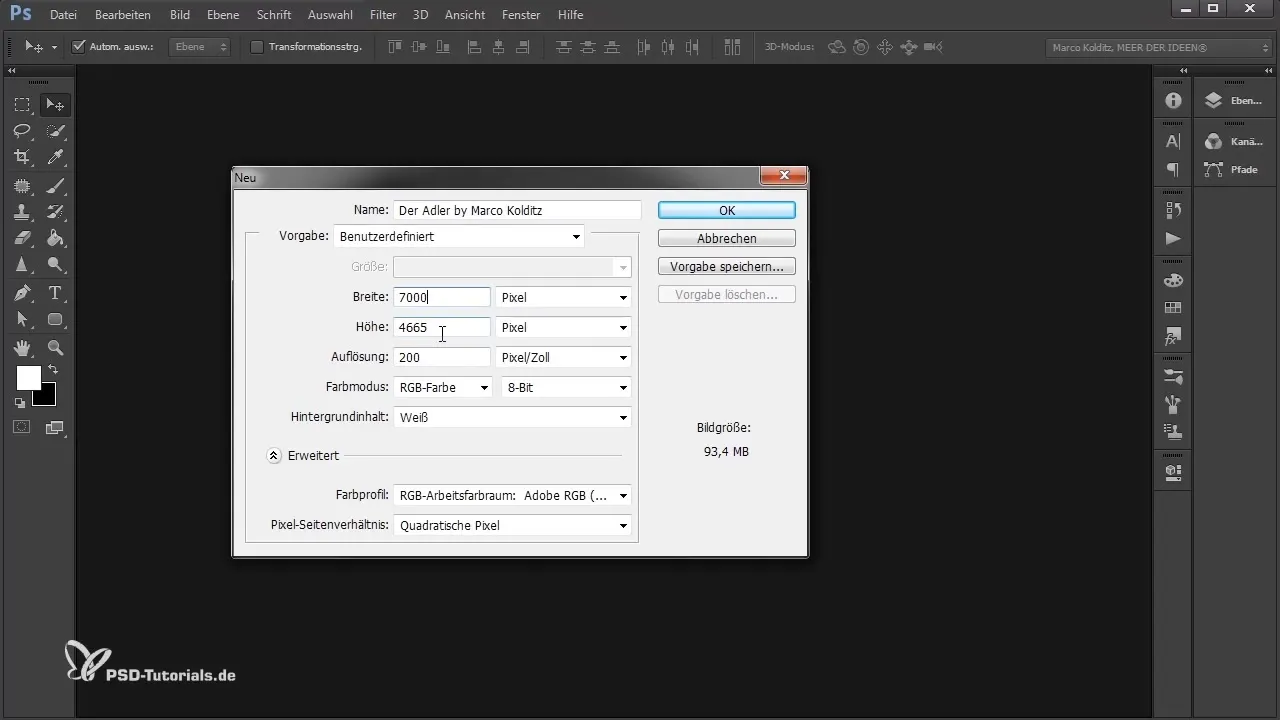
Task: Open the Datei menu
Action: click(x=62, y=15)
